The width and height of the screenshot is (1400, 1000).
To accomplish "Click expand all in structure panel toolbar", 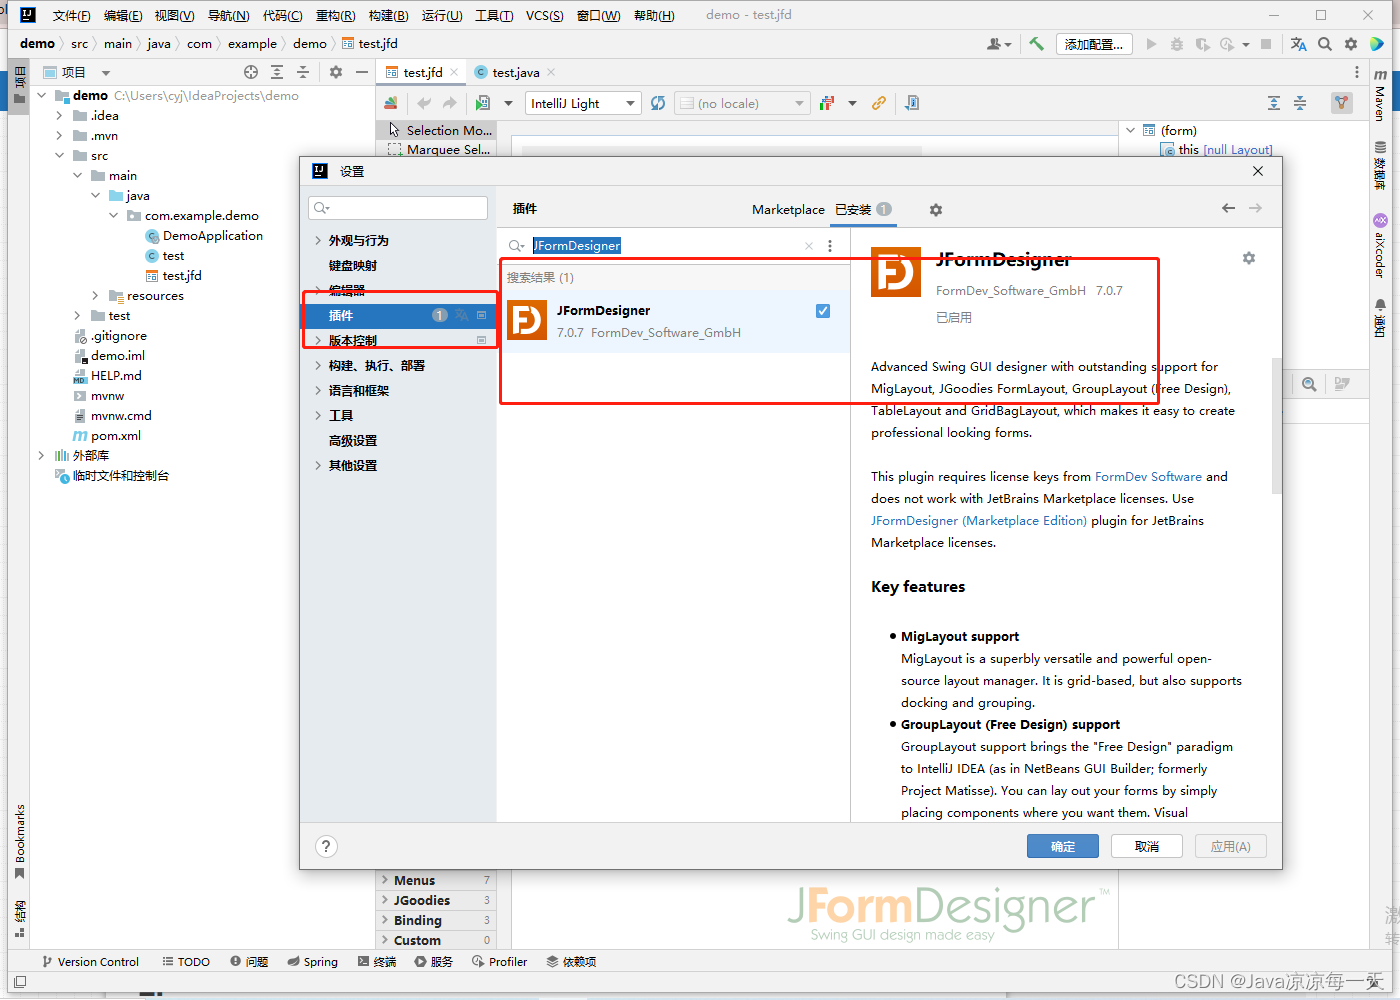I will coord(1274,103).
